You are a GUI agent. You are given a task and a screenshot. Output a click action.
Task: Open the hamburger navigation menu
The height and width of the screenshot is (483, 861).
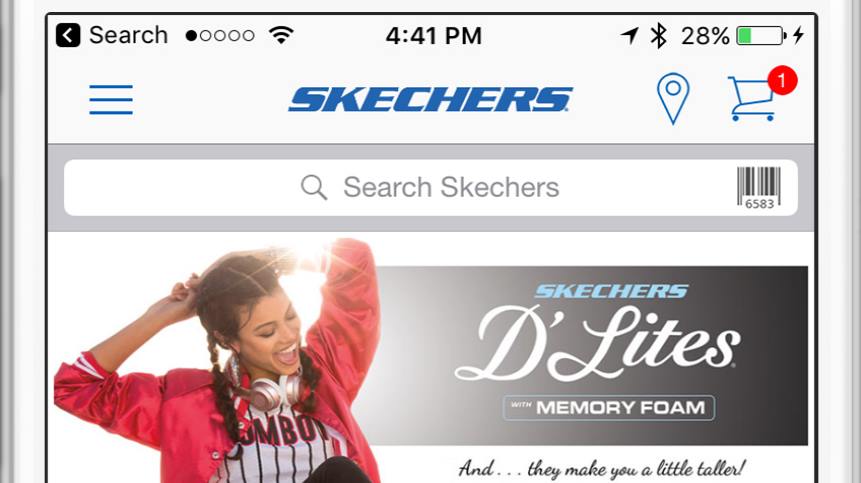coord(111,99)
